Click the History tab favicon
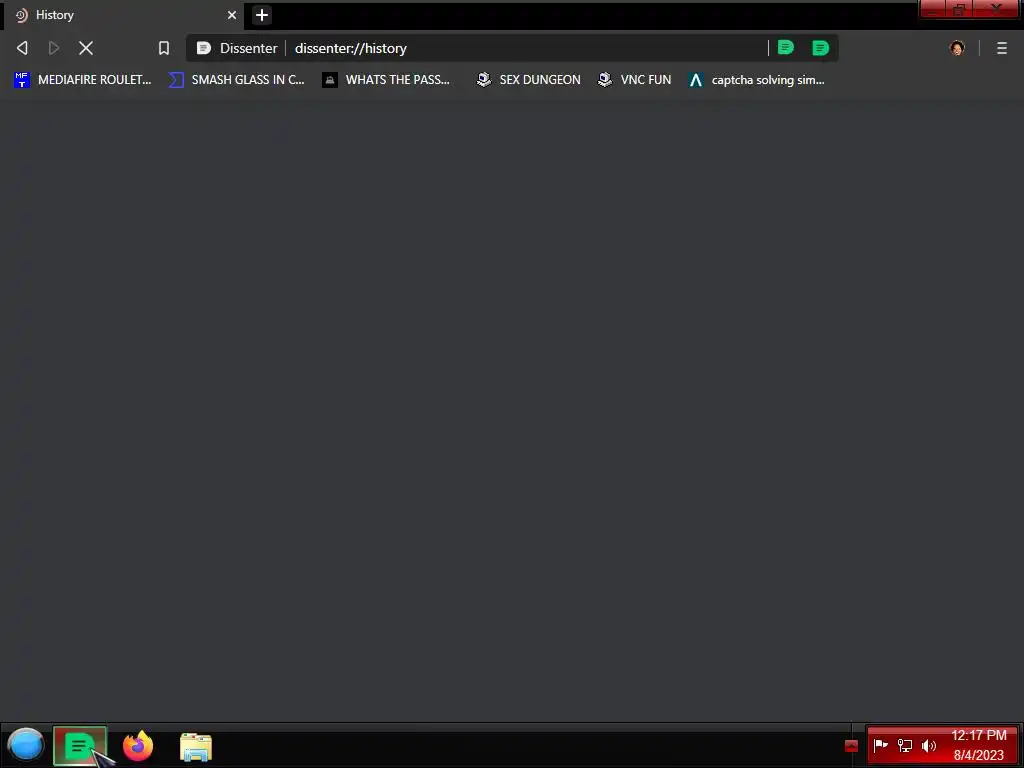 pos(22,15)
